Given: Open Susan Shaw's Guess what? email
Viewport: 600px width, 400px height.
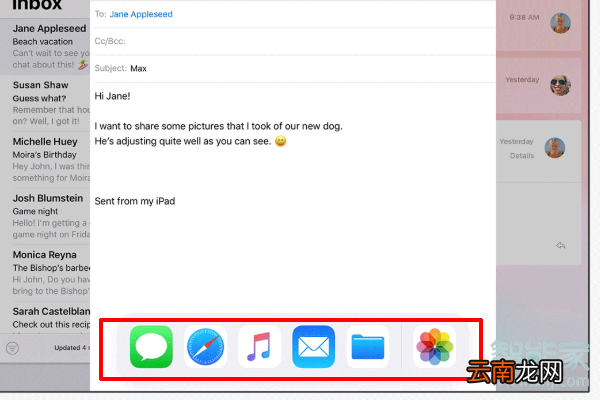Looking at the screenshot, I should [x=45, y=103].
